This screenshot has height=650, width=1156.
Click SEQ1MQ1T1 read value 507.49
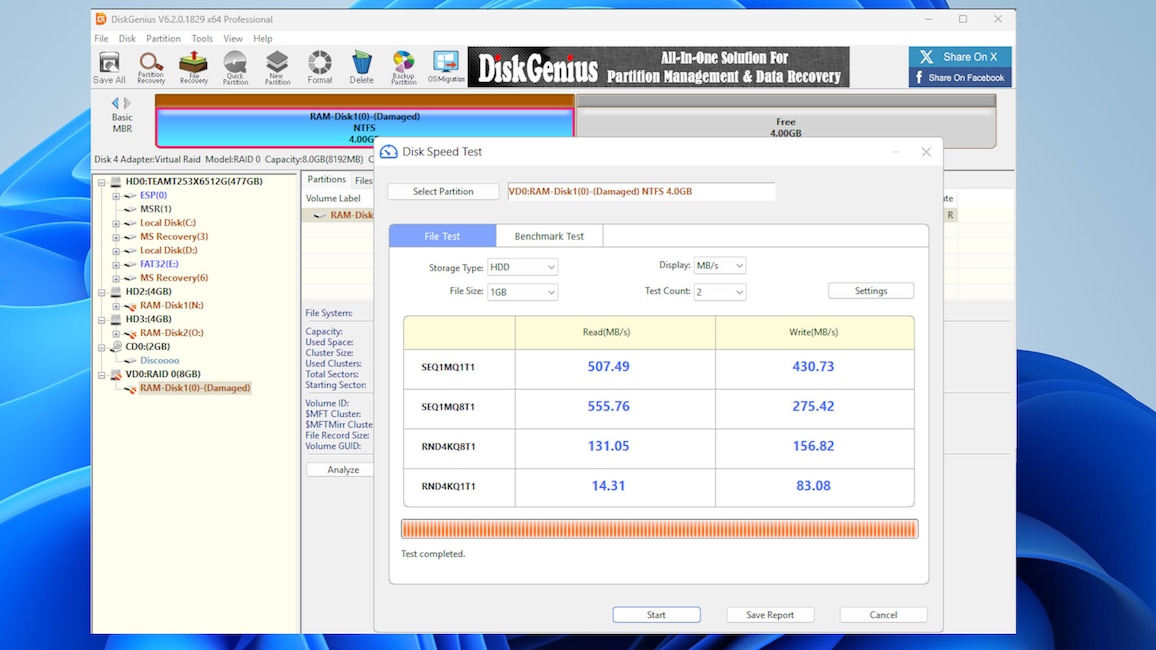608,366
